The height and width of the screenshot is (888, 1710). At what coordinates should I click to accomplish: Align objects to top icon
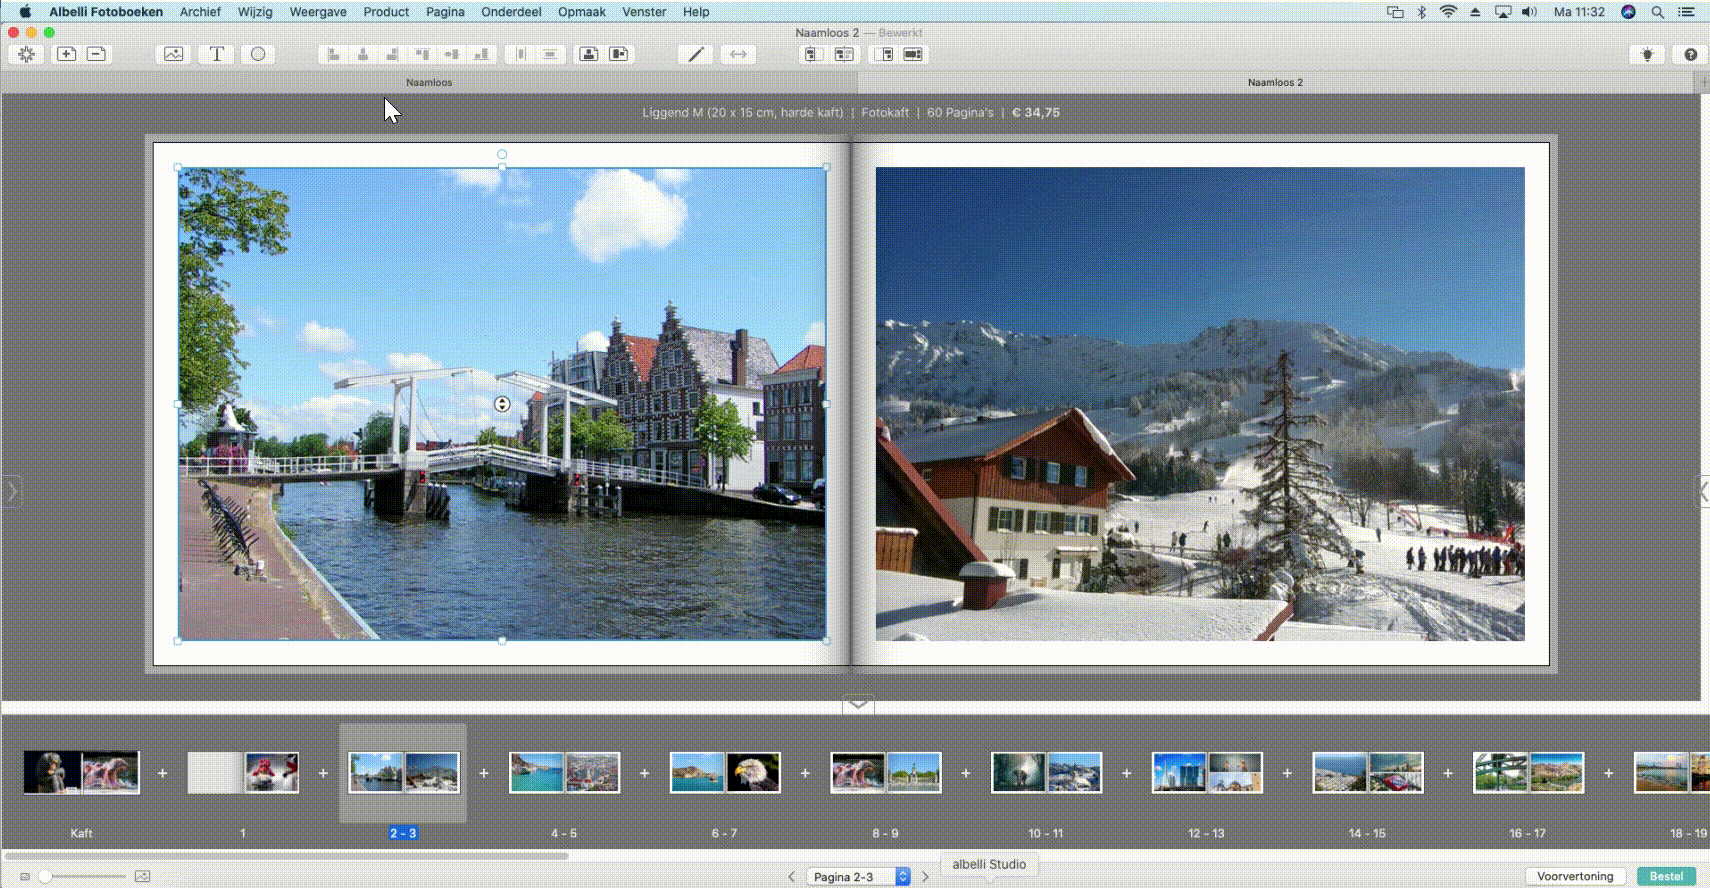[x=422, y=54]
